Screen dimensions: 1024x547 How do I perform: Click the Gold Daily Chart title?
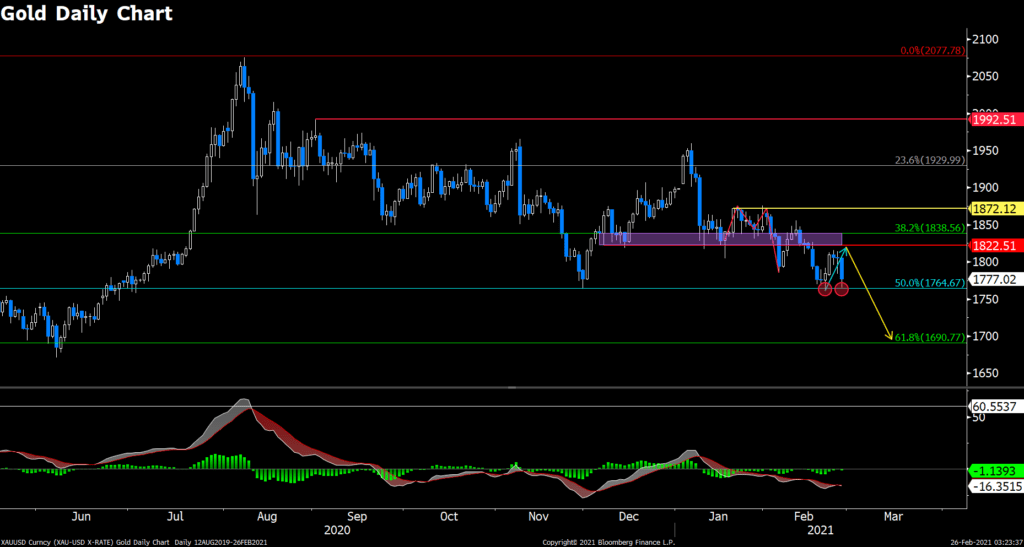[87, 13]
